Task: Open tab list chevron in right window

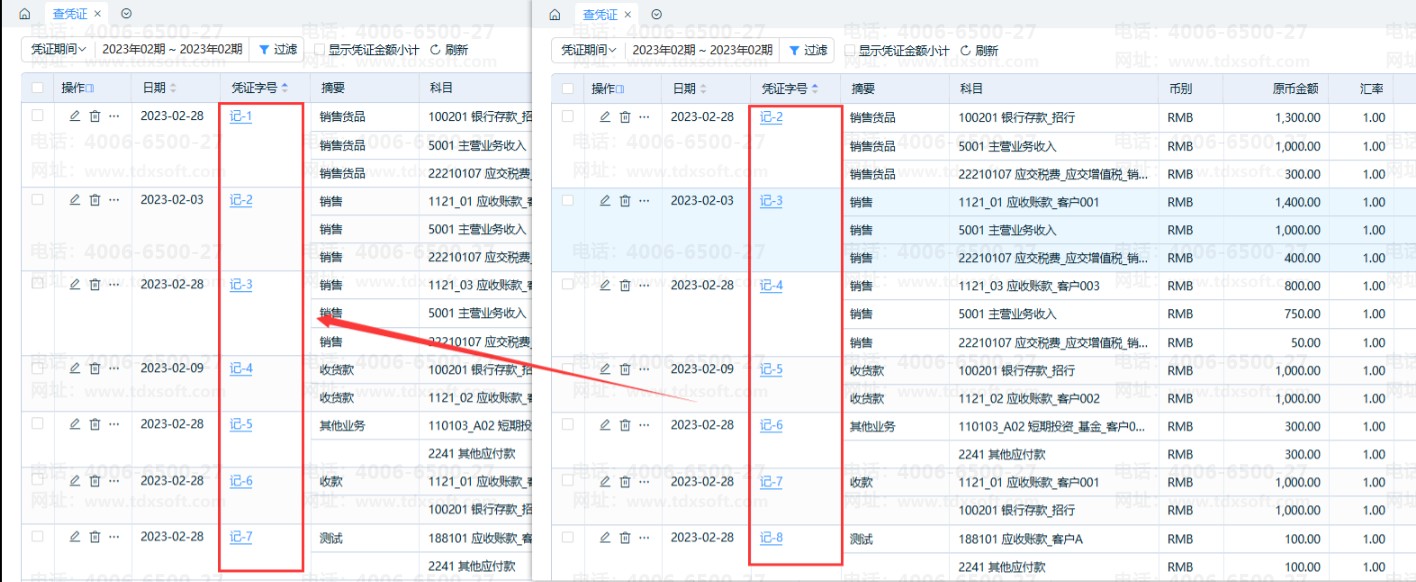Action: [656, 14]
